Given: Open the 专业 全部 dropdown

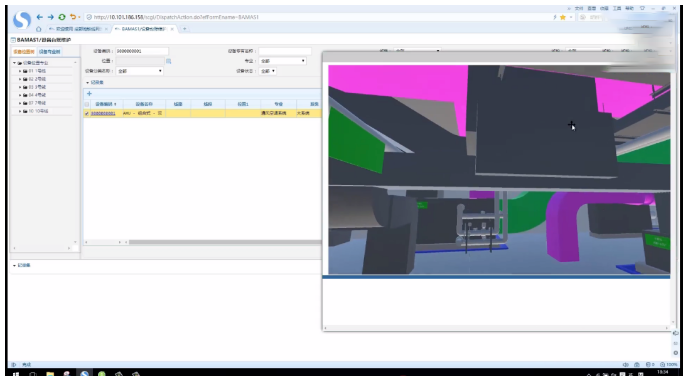Looking at the screenshot, I should [283, 61].
